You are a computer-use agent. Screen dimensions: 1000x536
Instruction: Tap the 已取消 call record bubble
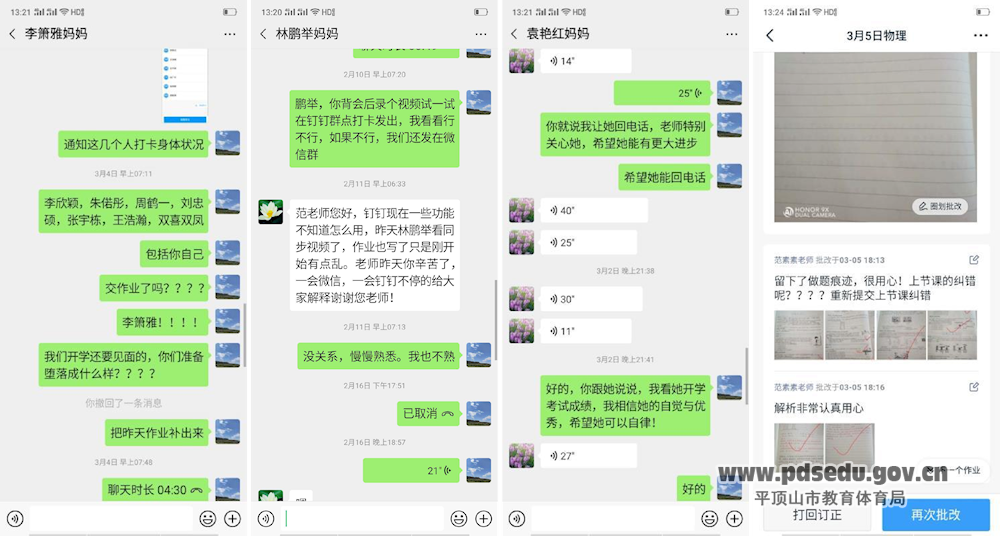(428, 413)
